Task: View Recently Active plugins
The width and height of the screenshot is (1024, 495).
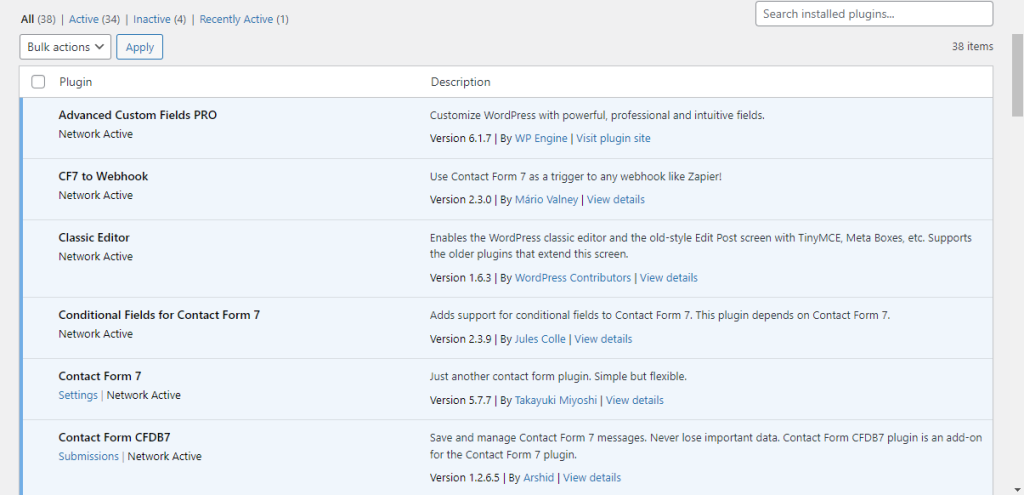Action: [x=236, y=19]
